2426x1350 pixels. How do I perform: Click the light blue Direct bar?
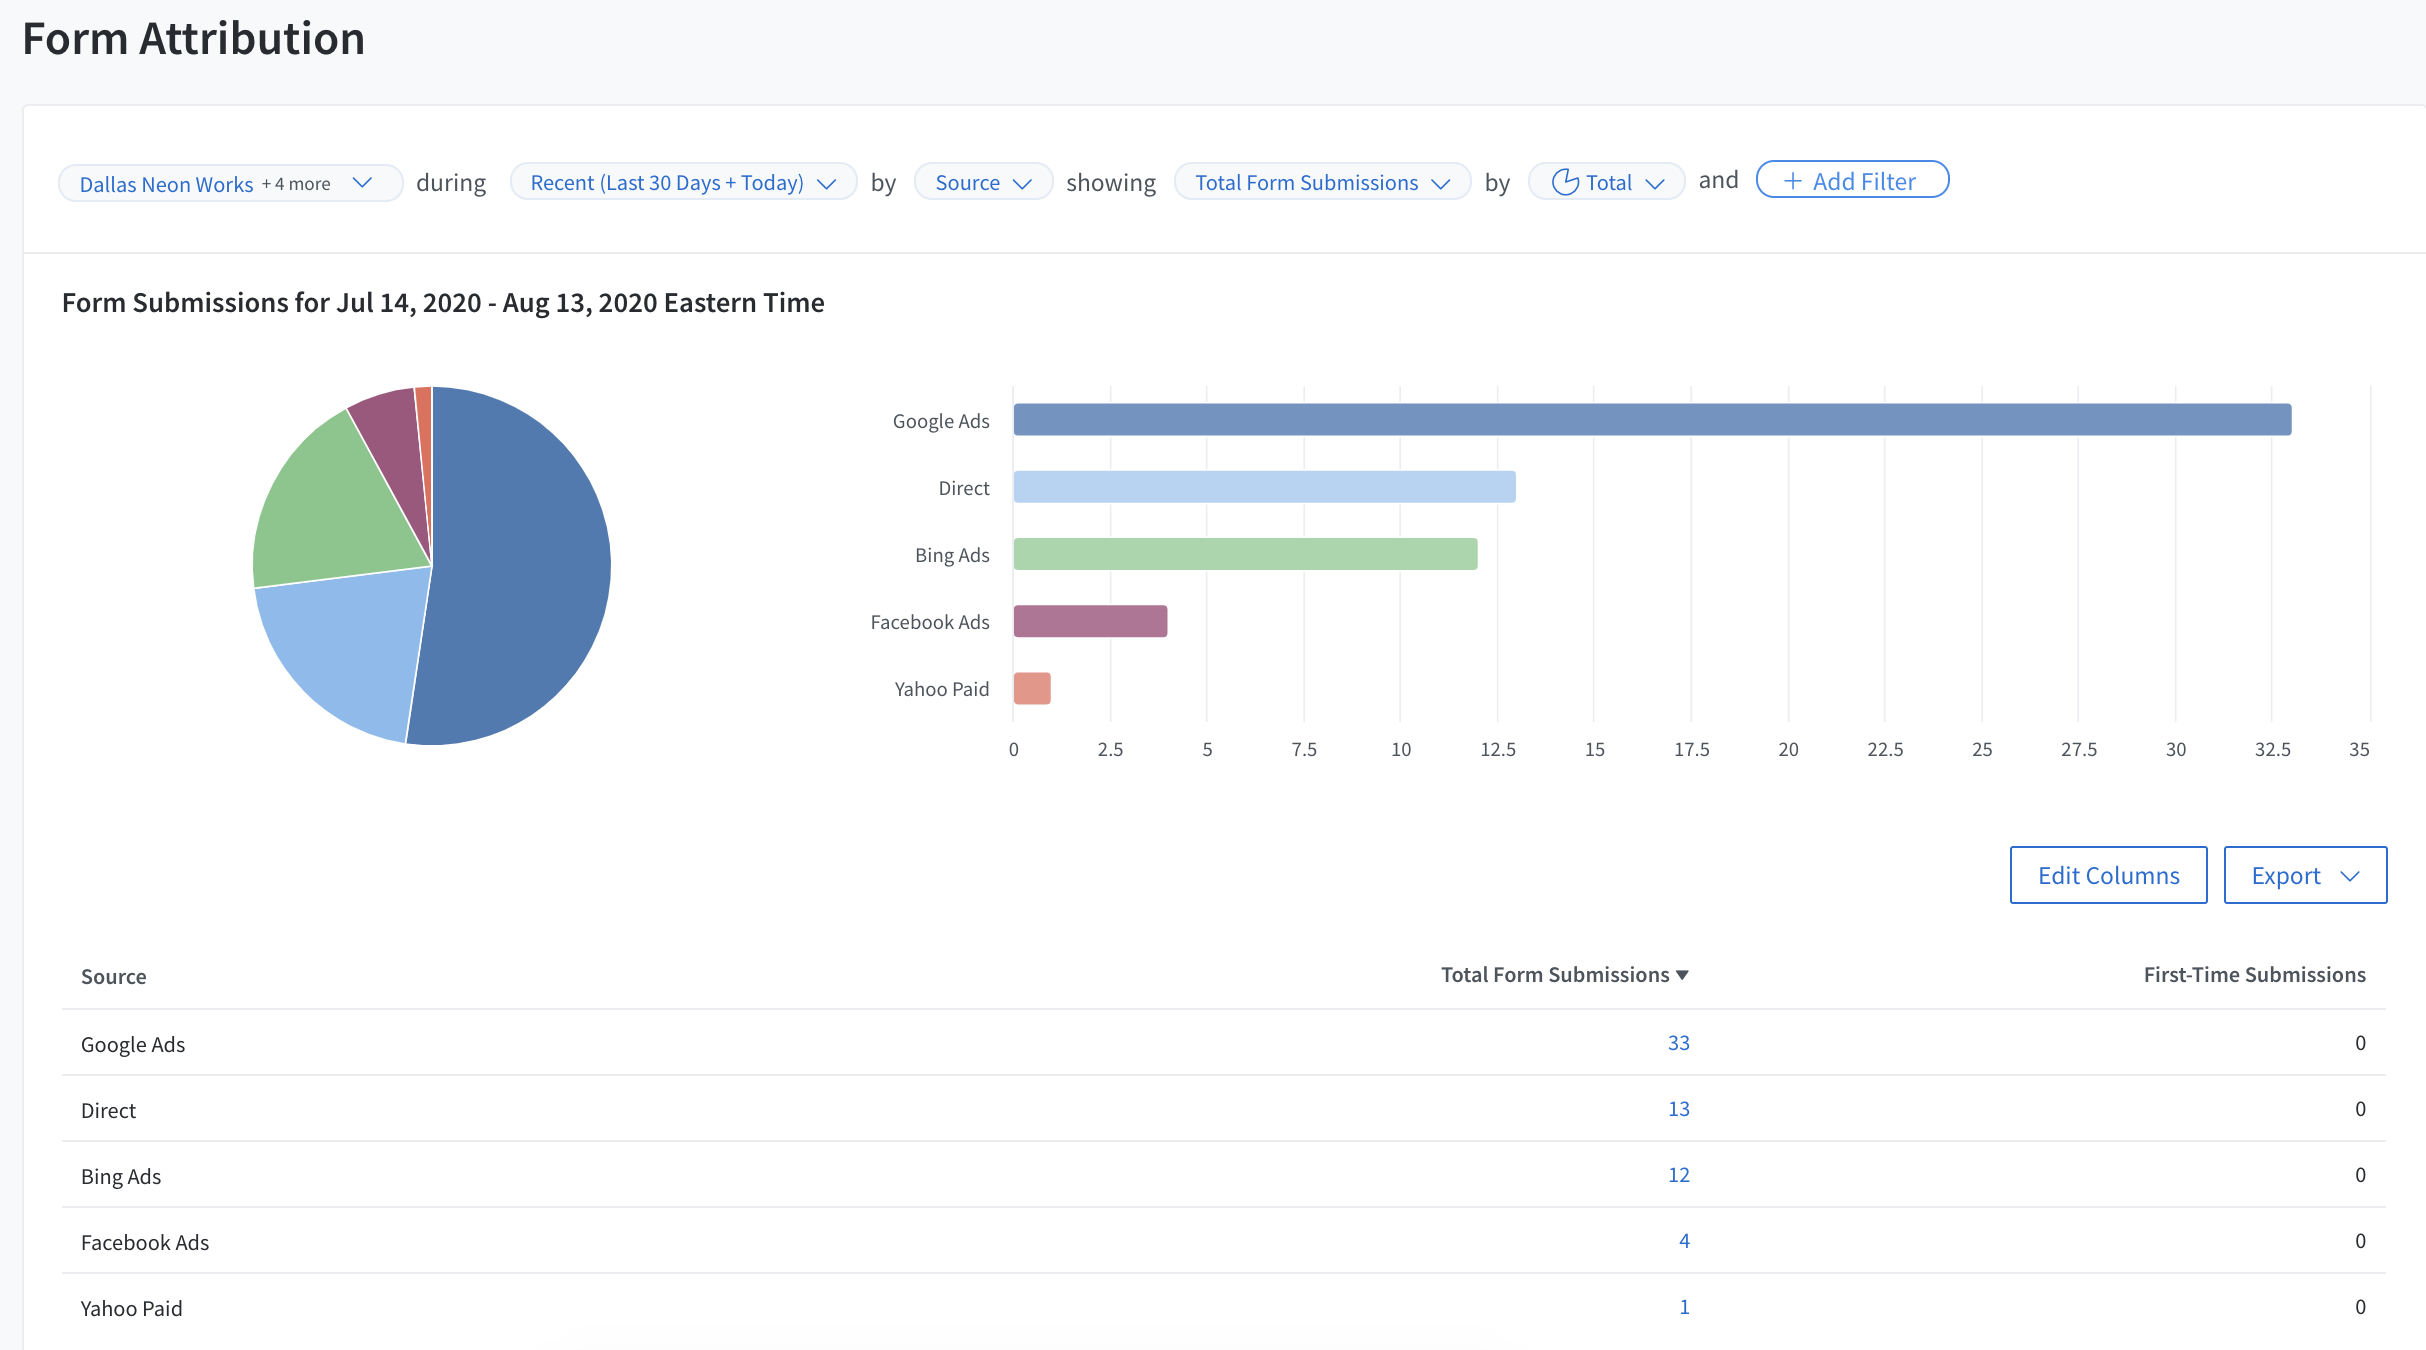coord(1264,487)
